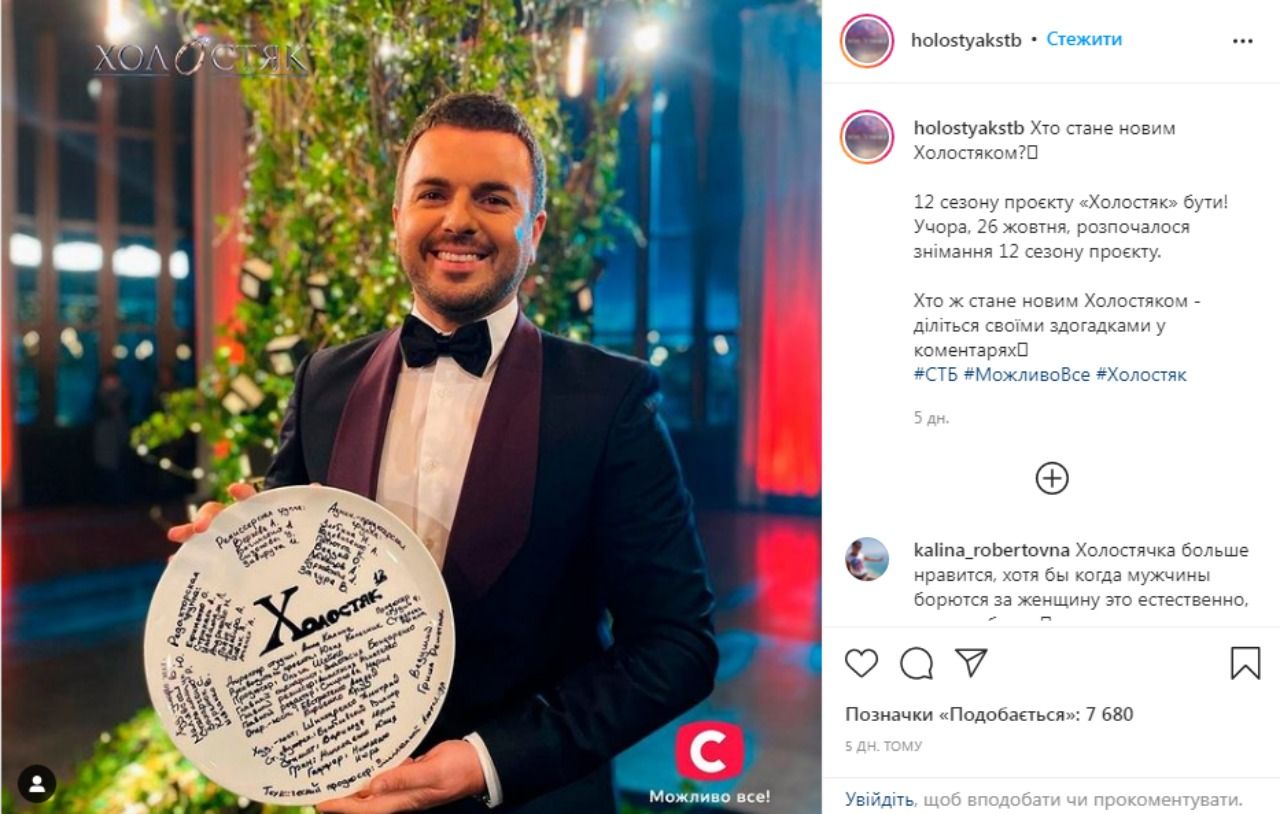Click Стежити to follow the account
Viewport: 1280px width, 814px height.
(1084, 39)
